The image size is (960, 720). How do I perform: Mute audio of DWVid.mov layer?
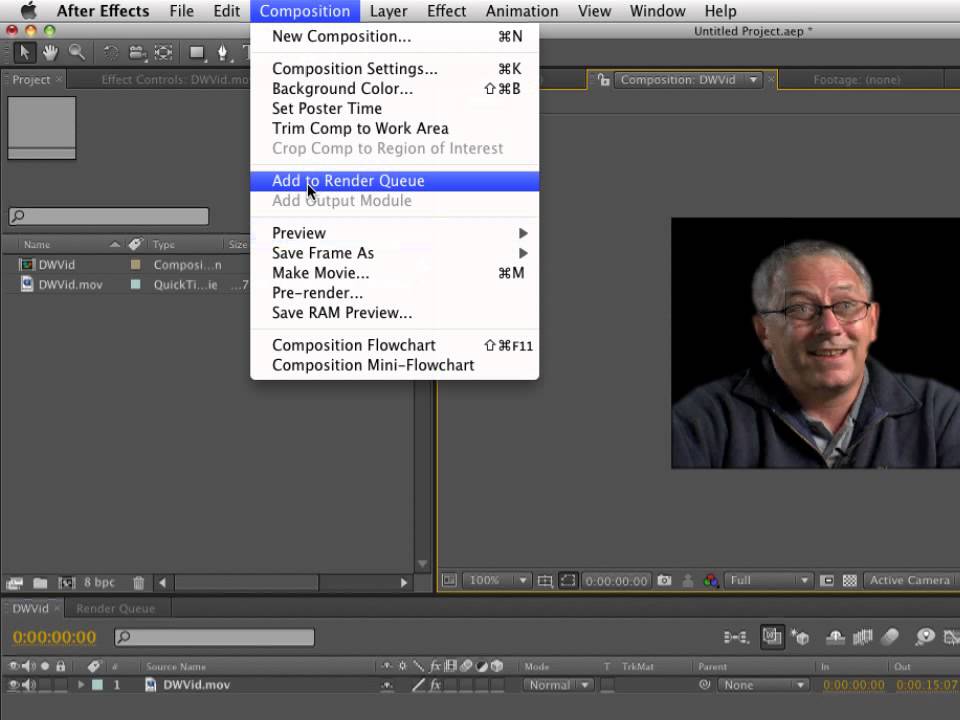point(29,685)
